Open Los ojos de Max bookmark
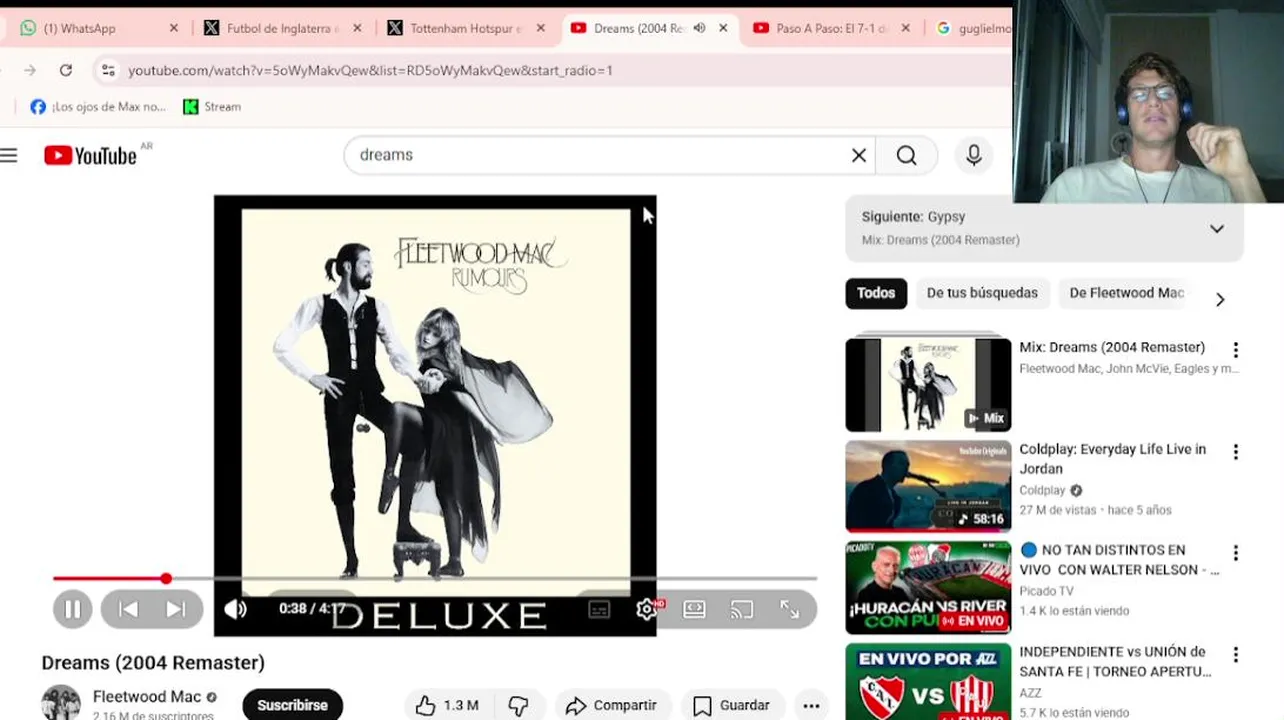1284x720 pixels. coord(98,106)
